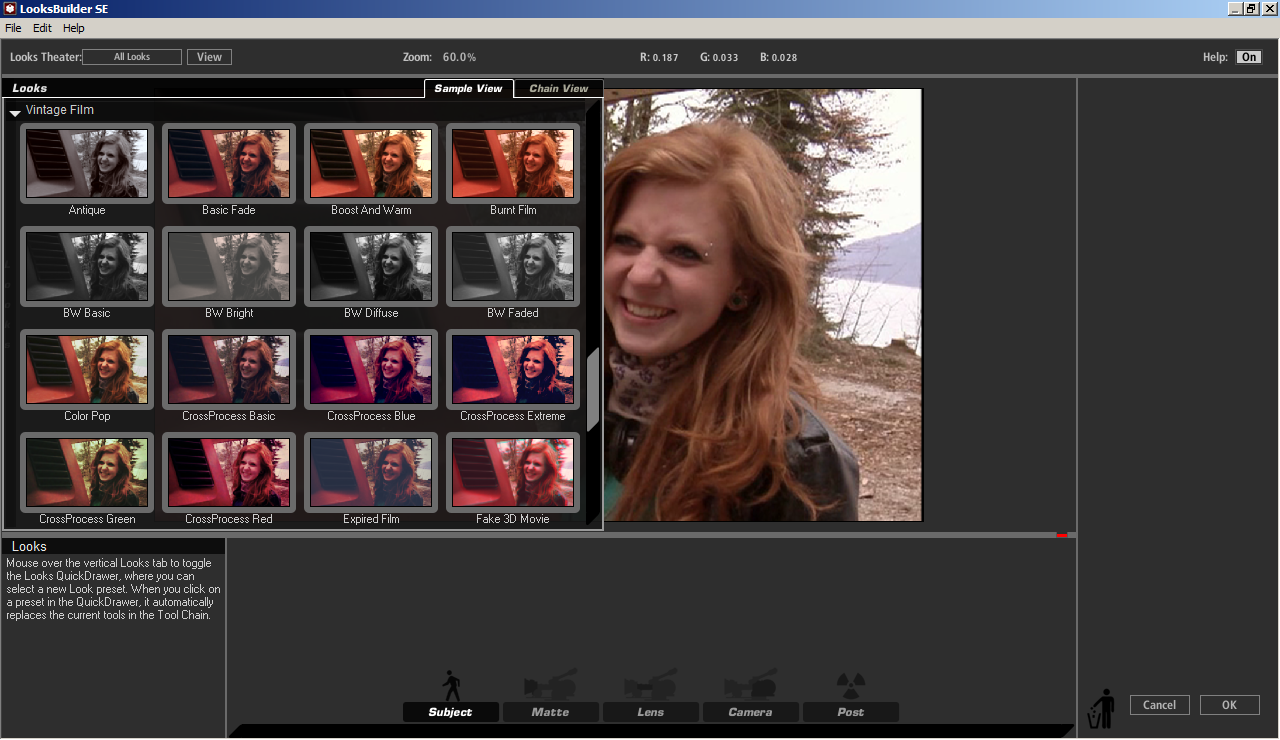Image resolution: width=1280 pixels, height=740 pixels.
Task: Click the Camera stage icon
Action: click(750, 684)
